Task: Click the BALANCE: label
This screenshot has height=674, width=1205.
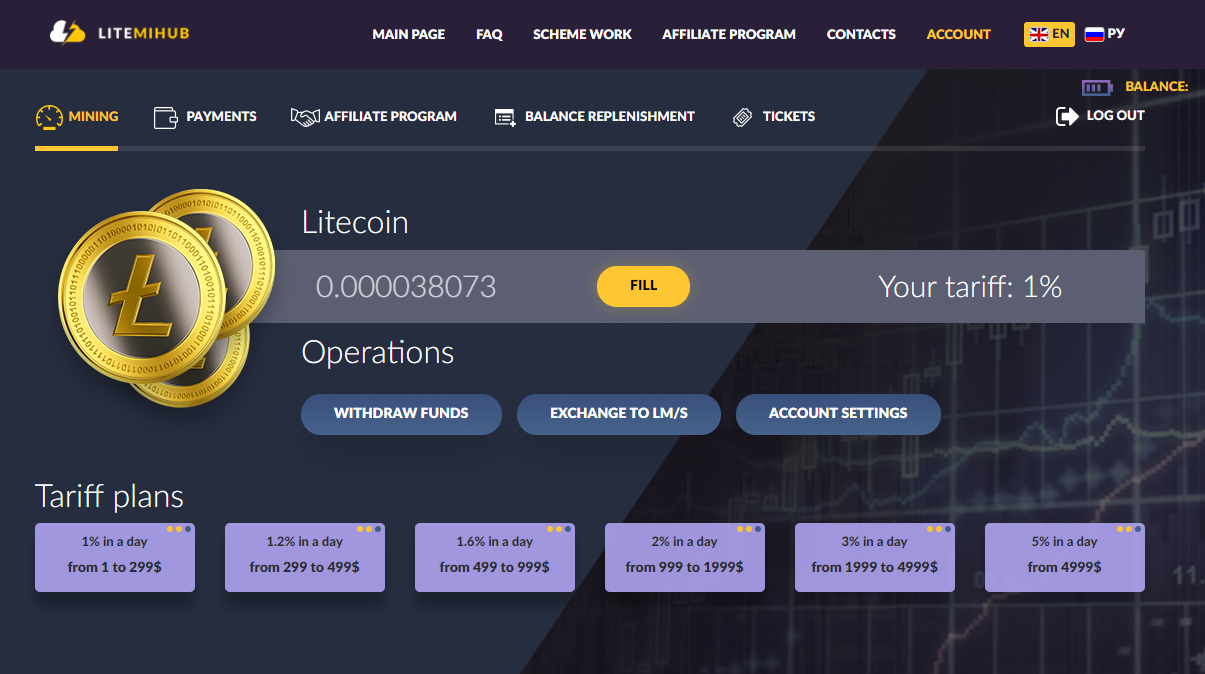Action: (1157, 87)
